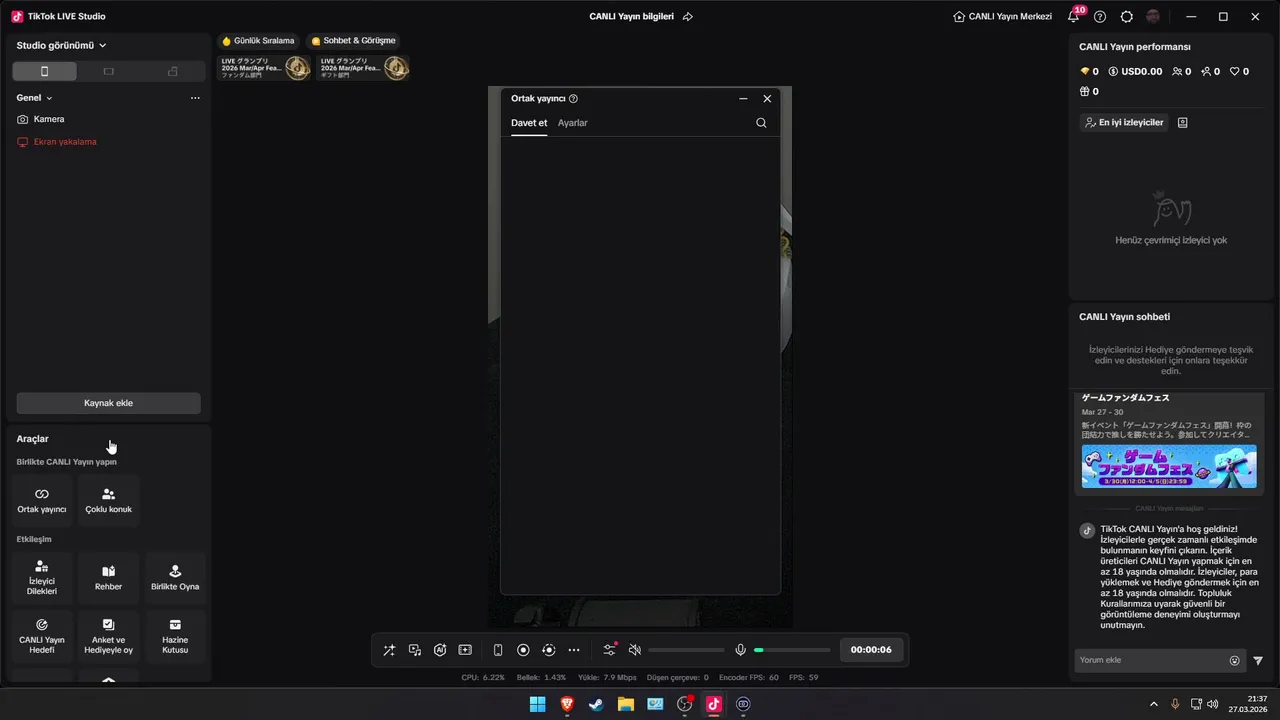Image resolution: width=1280 pixels, height=720 pixels.
Task: Open the İzleyici Dilekleri tool
Action: (42, 578)
